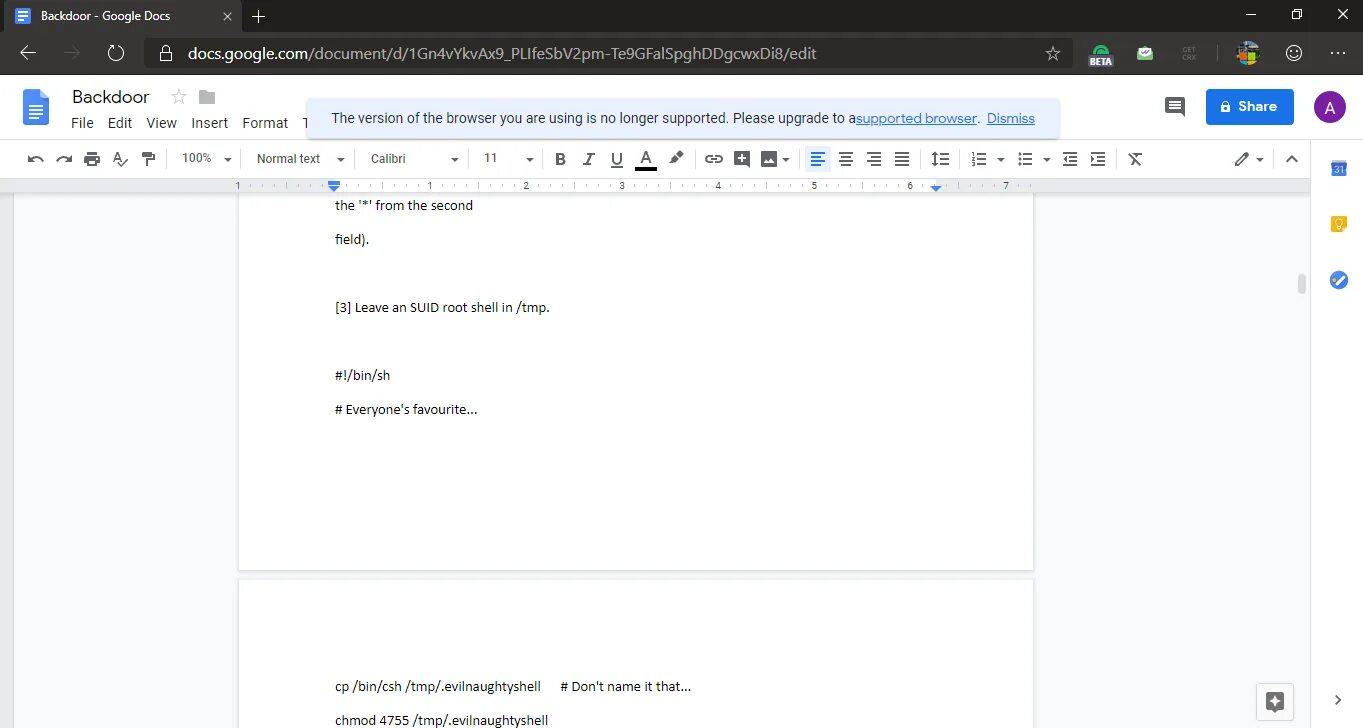Star the Backdoor document
This screenshot has height=728, width=1363.
click(179, 97)
